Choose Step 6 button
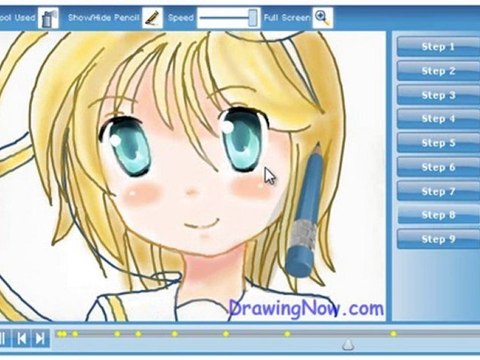The height and width of the screenshot is (360, 480). [x=438, y=167]
